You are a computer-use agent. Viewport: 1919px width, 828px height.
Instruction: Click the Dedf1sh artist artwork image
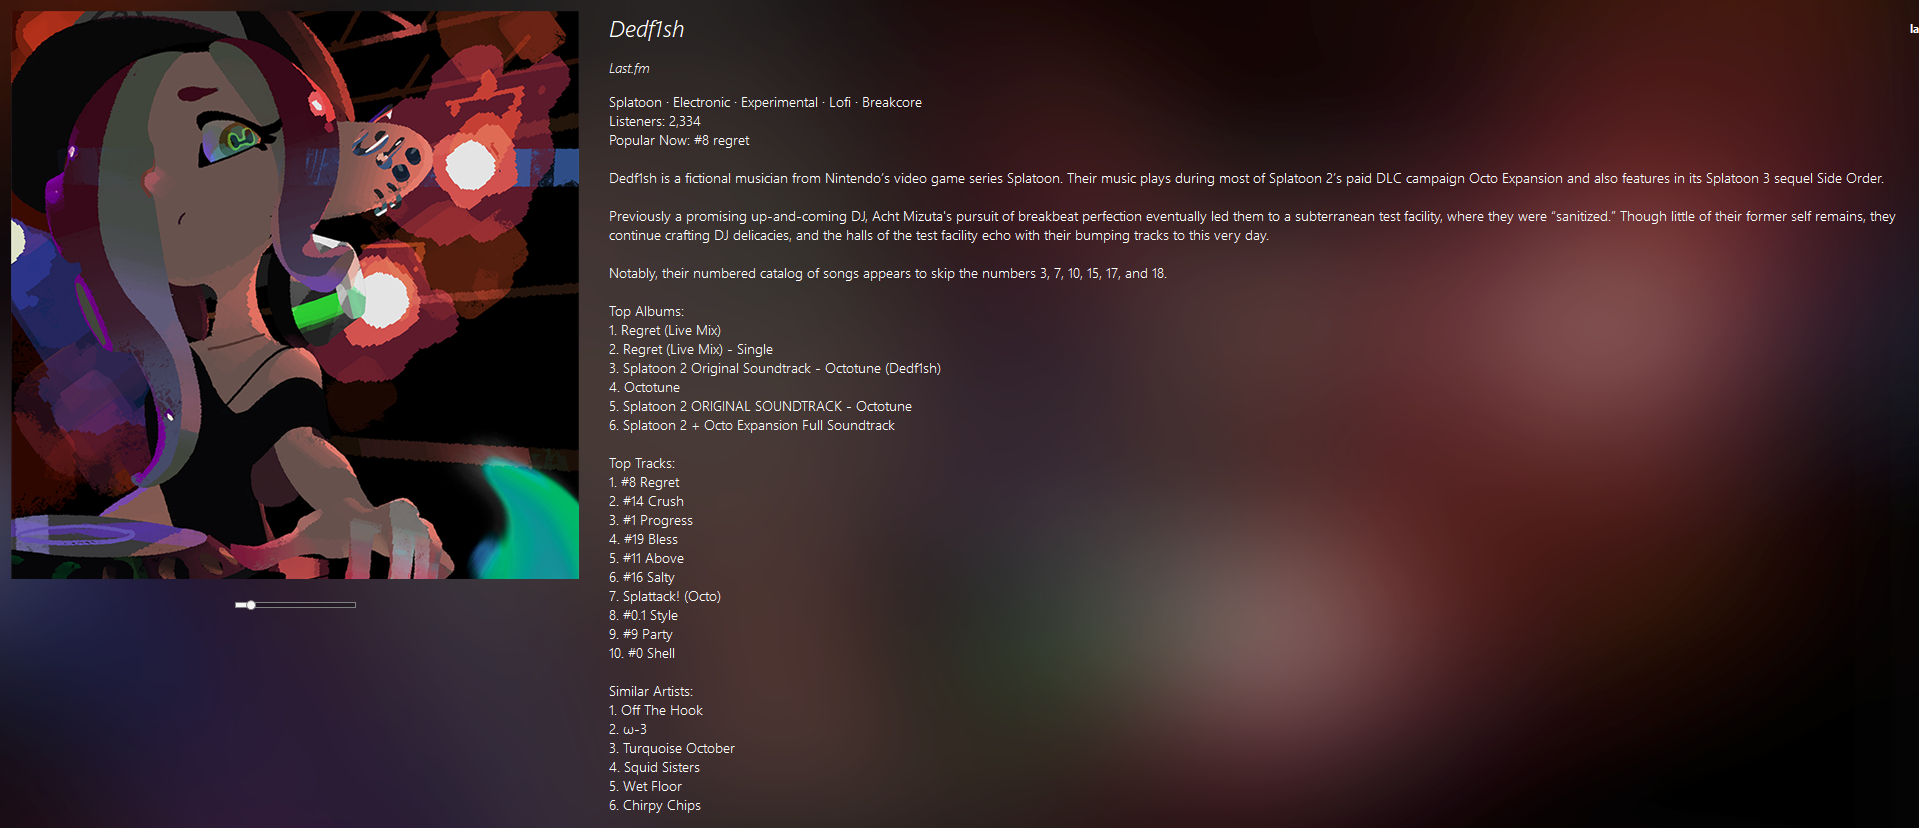pyautogui.click(x=295, y=295)
